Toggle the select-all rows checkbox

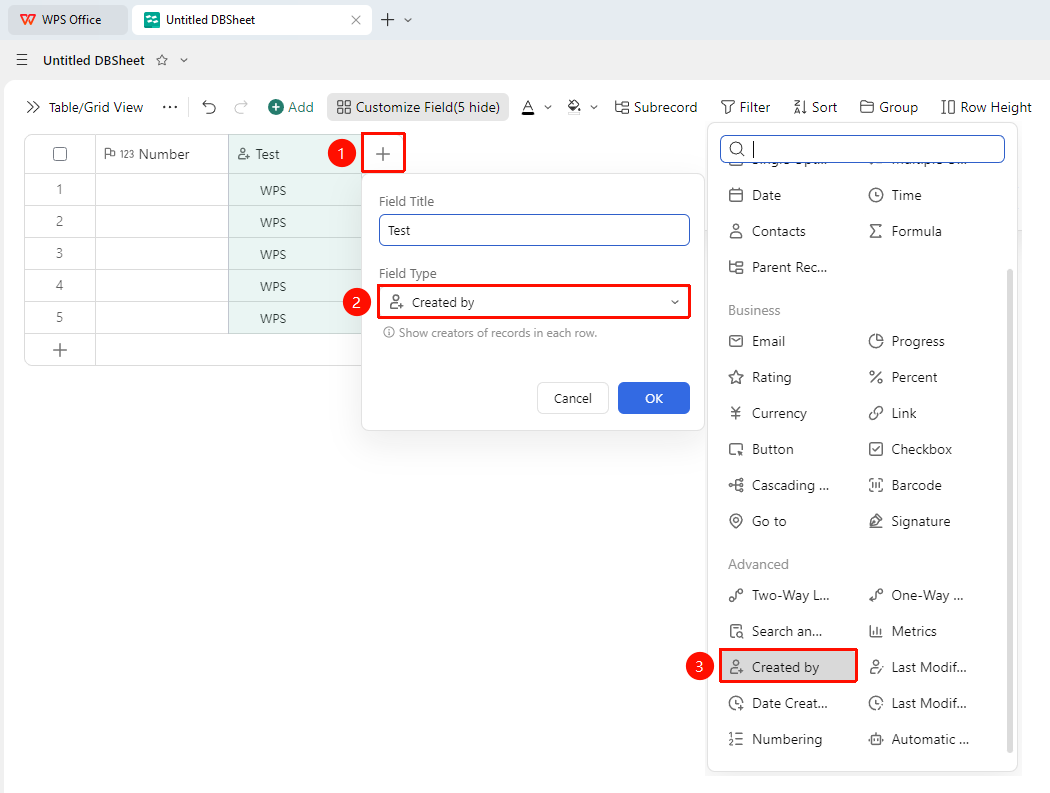point(60,154)
